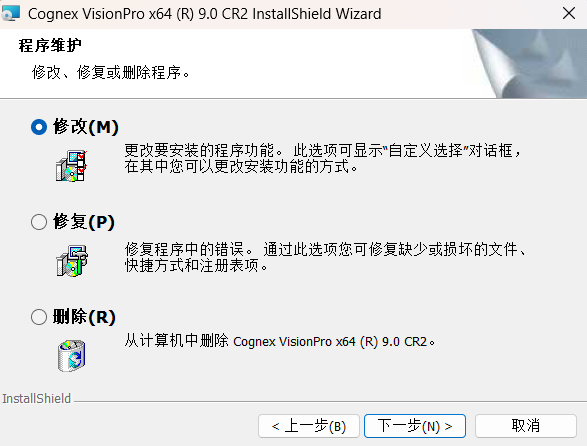Click the bold 修改(M) label text
Image resolution: width=587 pixels, height=446 pixels.
tap(86, 127)
